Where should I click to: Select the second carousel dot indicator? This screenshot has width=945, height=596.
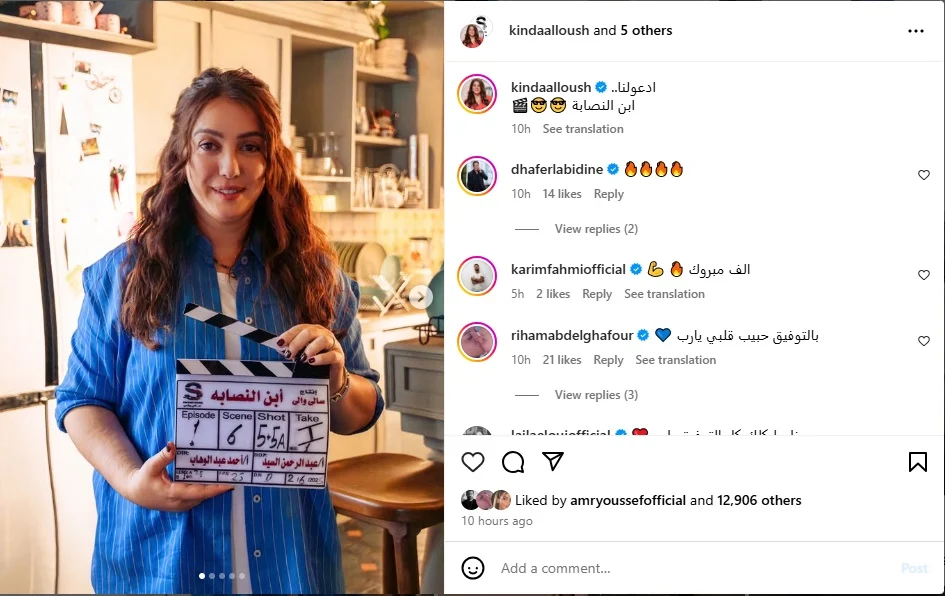tap(212, 576)
